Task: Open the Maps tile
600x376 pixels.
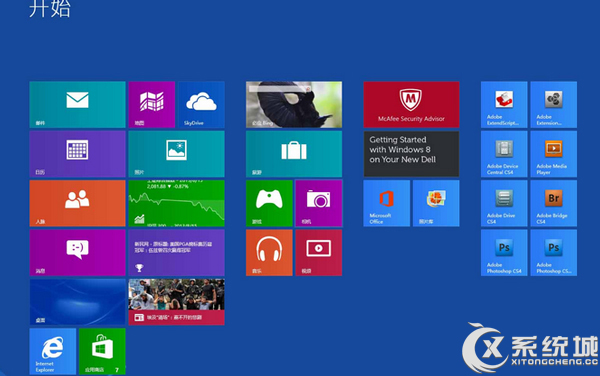Action: [x=152, y=104]
